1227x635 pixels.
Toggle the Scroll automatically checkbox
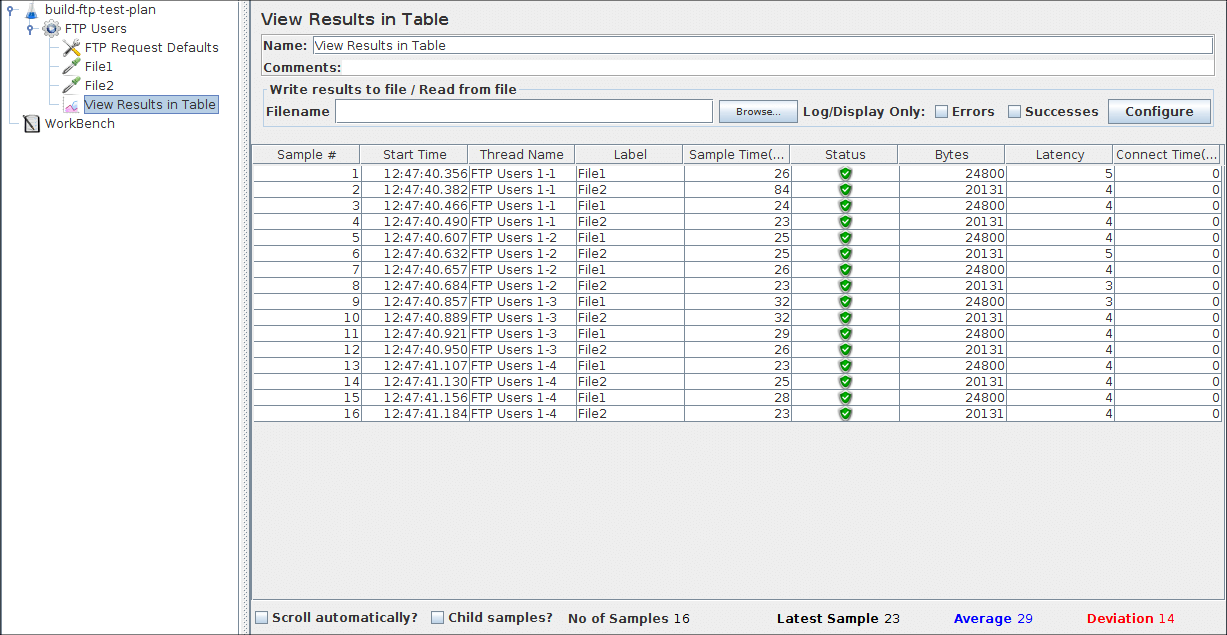click(x=261, y=618)
